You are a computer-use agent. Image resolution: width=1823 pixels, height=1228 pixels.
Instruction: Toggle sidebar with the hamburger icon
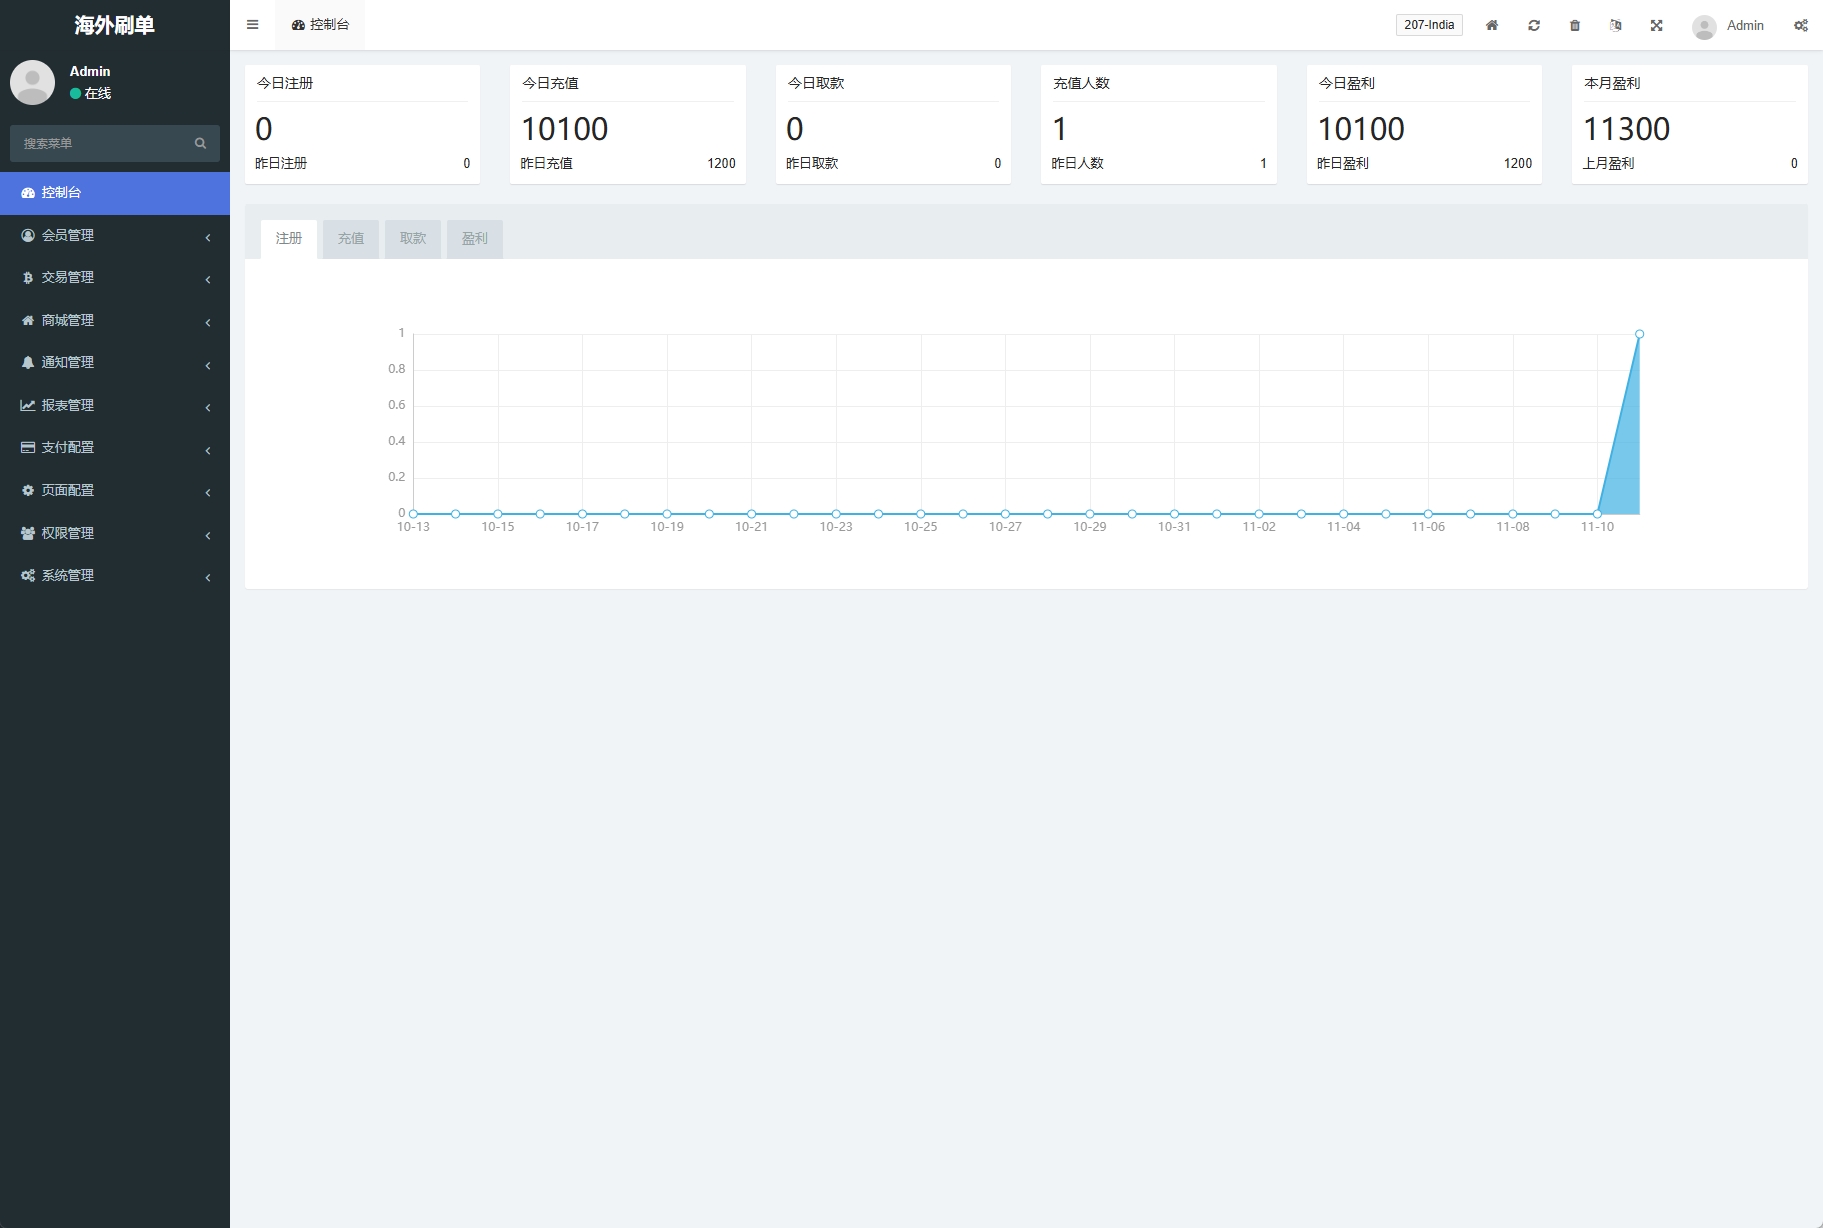click(x=252, y=25)
